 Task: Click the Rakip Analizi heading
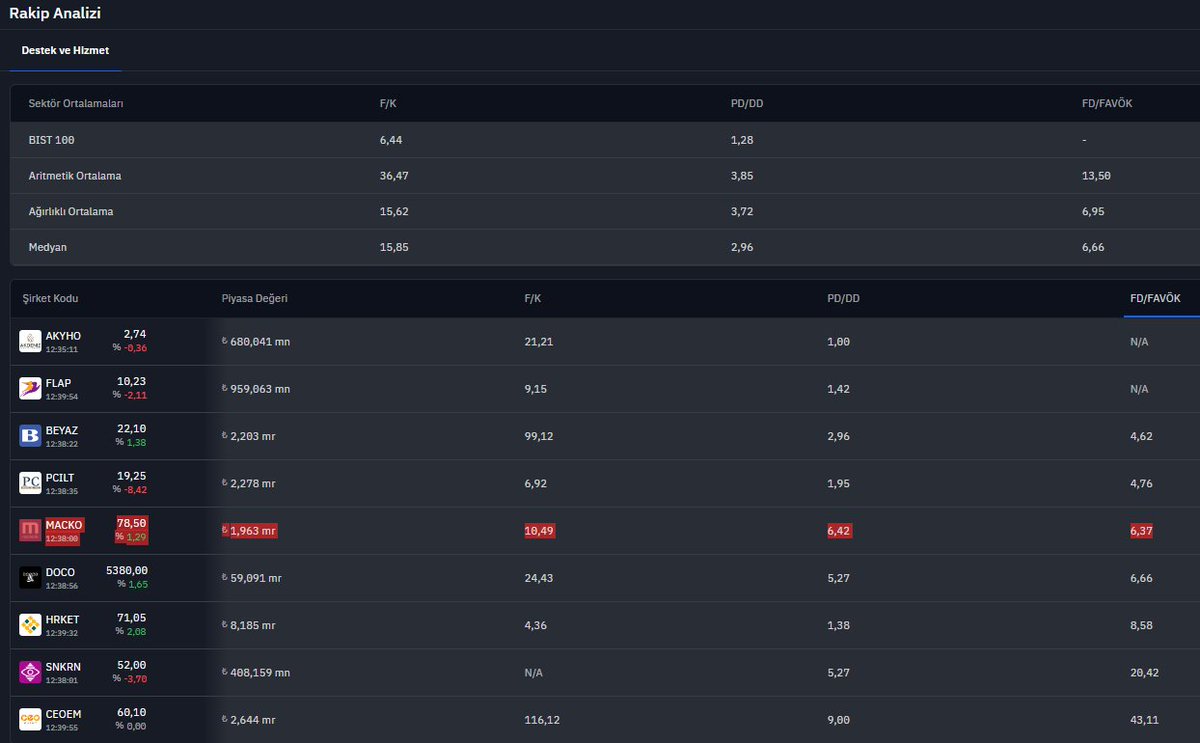pos(55,13)
